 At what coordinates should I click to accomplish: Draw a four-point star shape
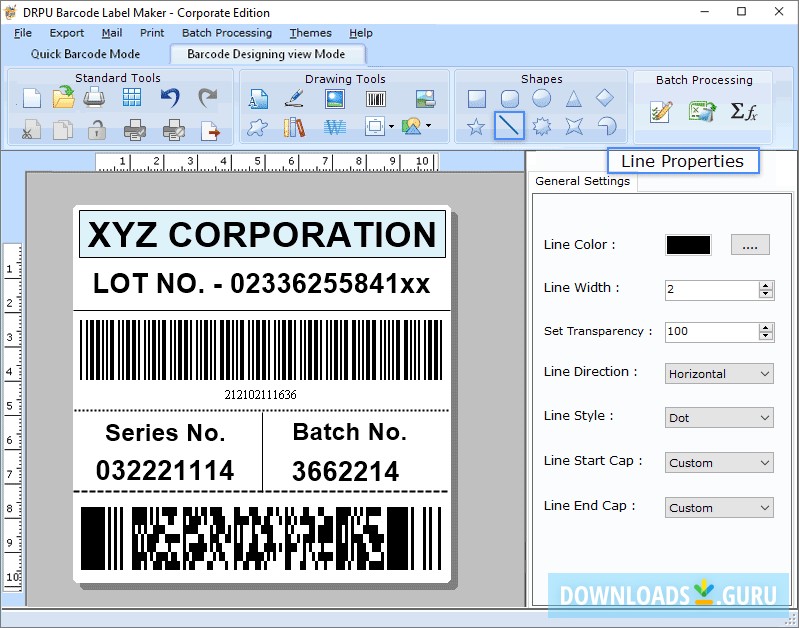tap(574, 126)
